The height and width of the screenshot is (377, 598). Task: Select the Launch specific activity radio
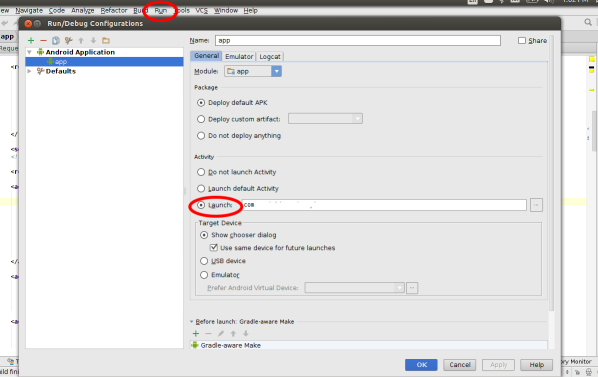tap(201, 205)
